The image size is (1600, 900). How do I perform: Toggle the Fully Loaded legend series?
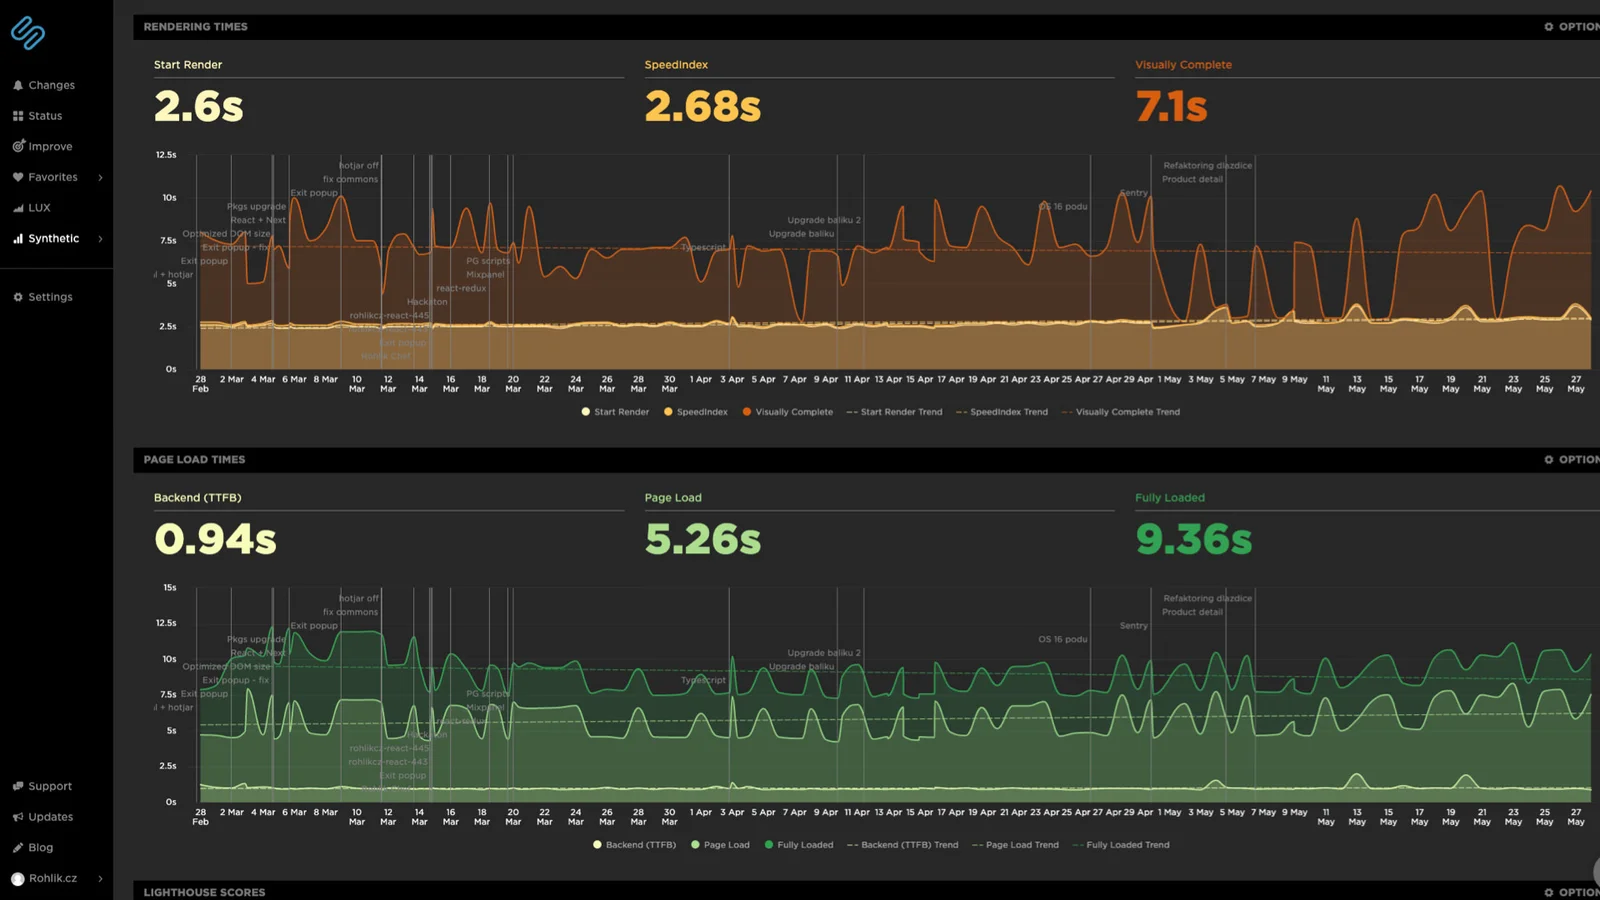(800, 845)
